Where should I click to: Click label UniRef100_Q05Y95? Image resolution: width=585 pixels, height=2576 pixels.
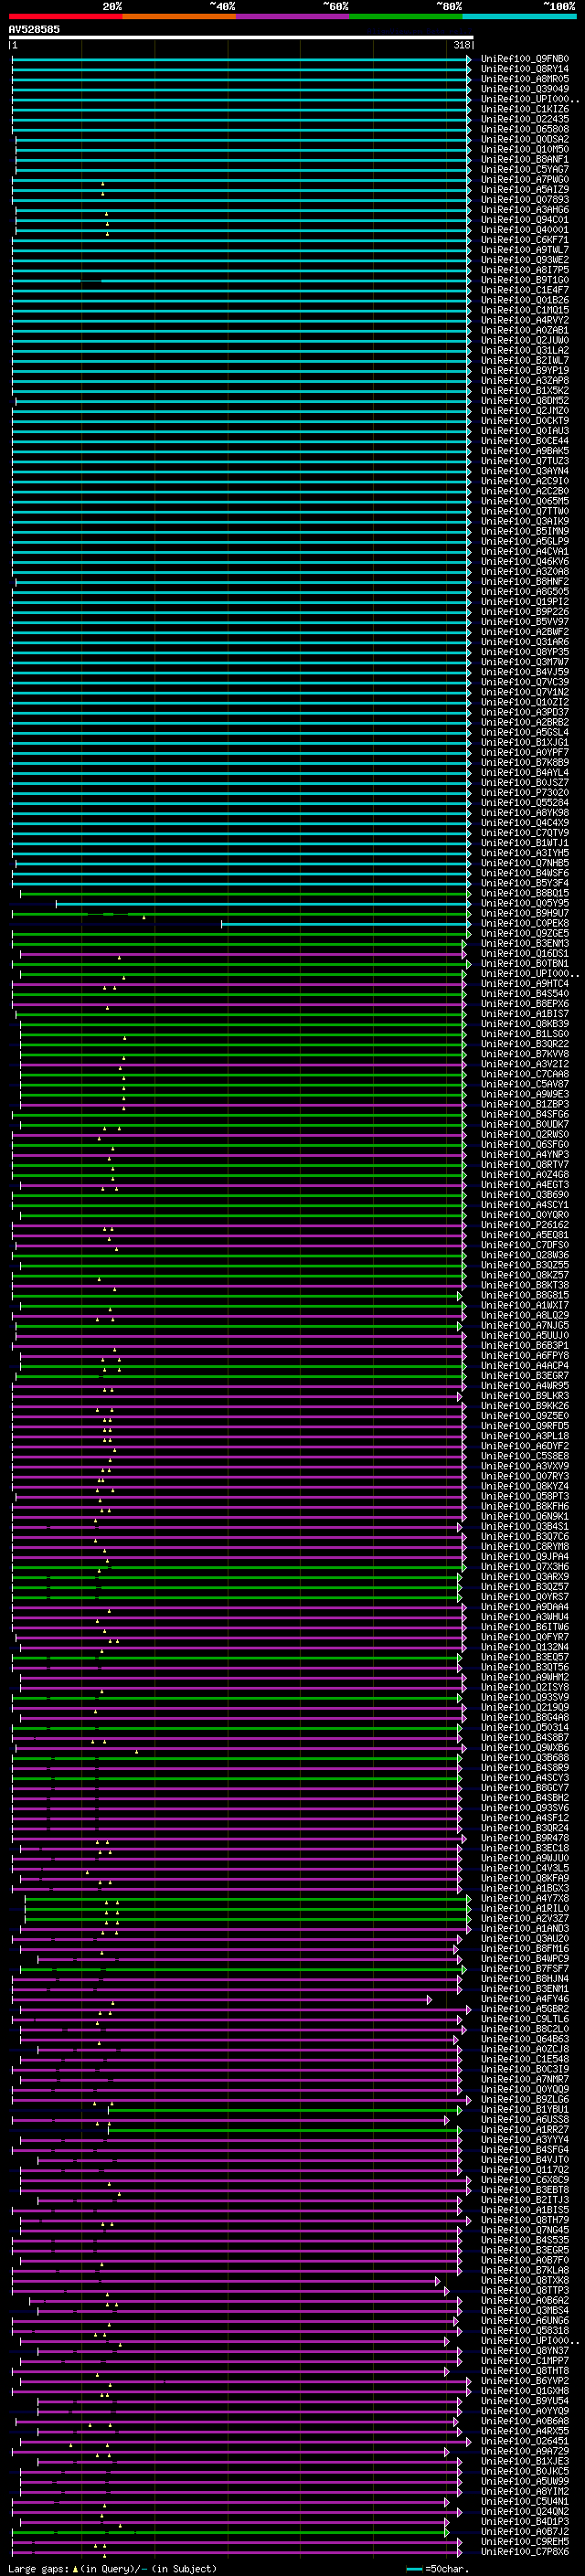525,903
